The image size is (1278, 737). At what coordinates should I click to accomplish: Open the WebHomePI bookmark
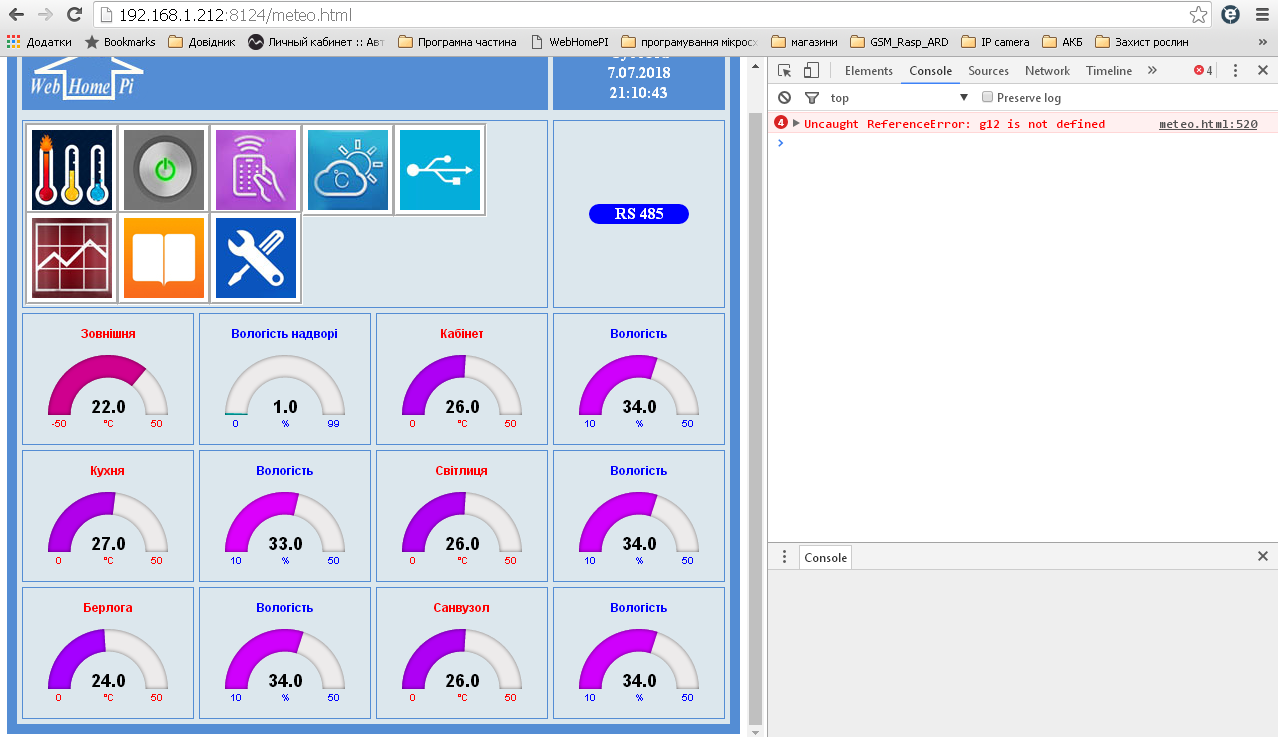568,42
